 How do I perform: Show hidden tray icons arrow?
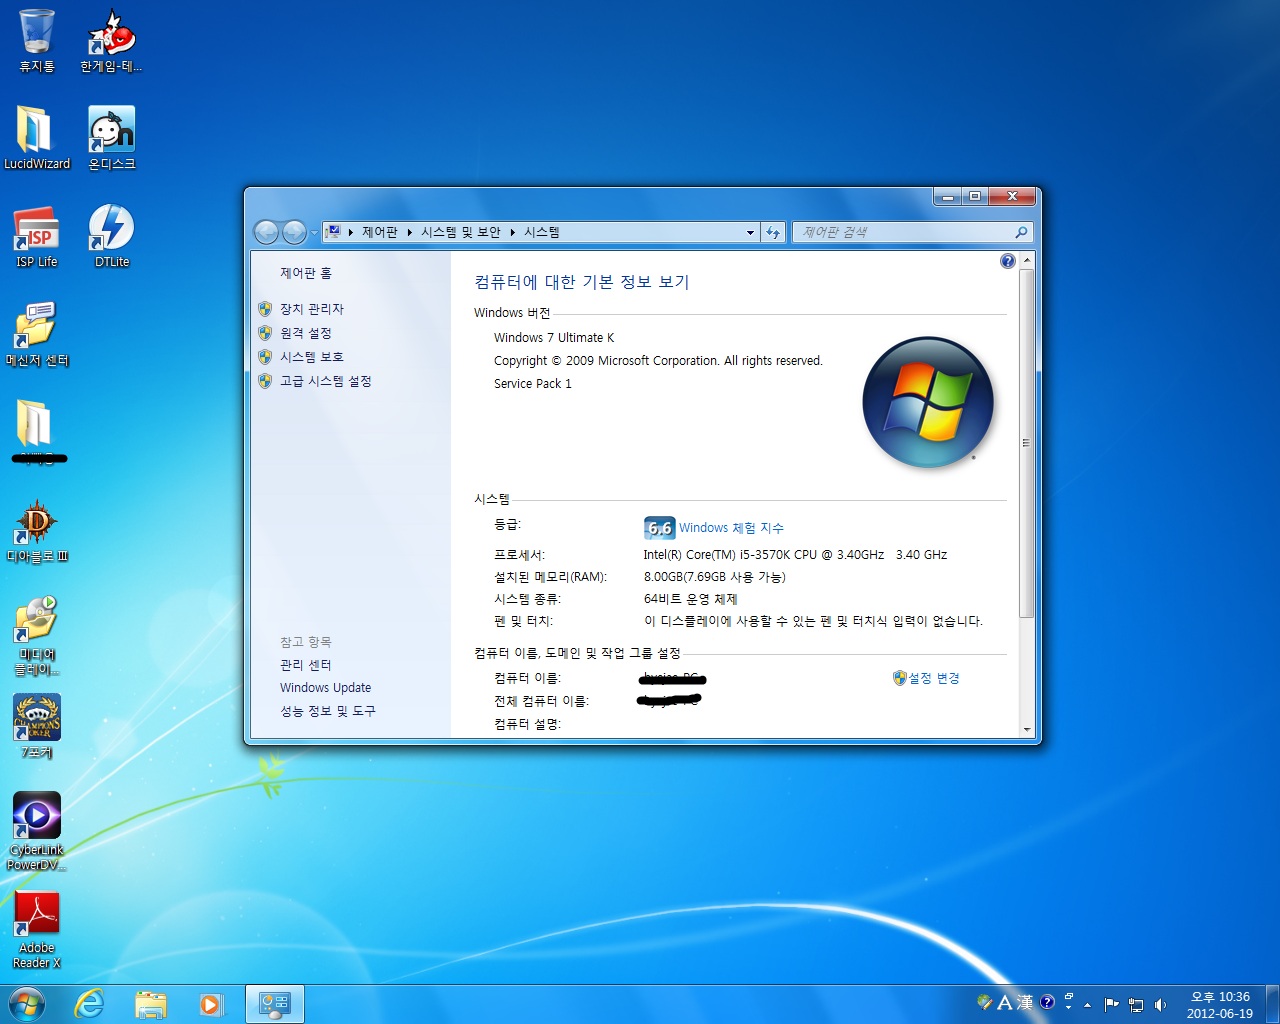click(x=1087, y=1005)
